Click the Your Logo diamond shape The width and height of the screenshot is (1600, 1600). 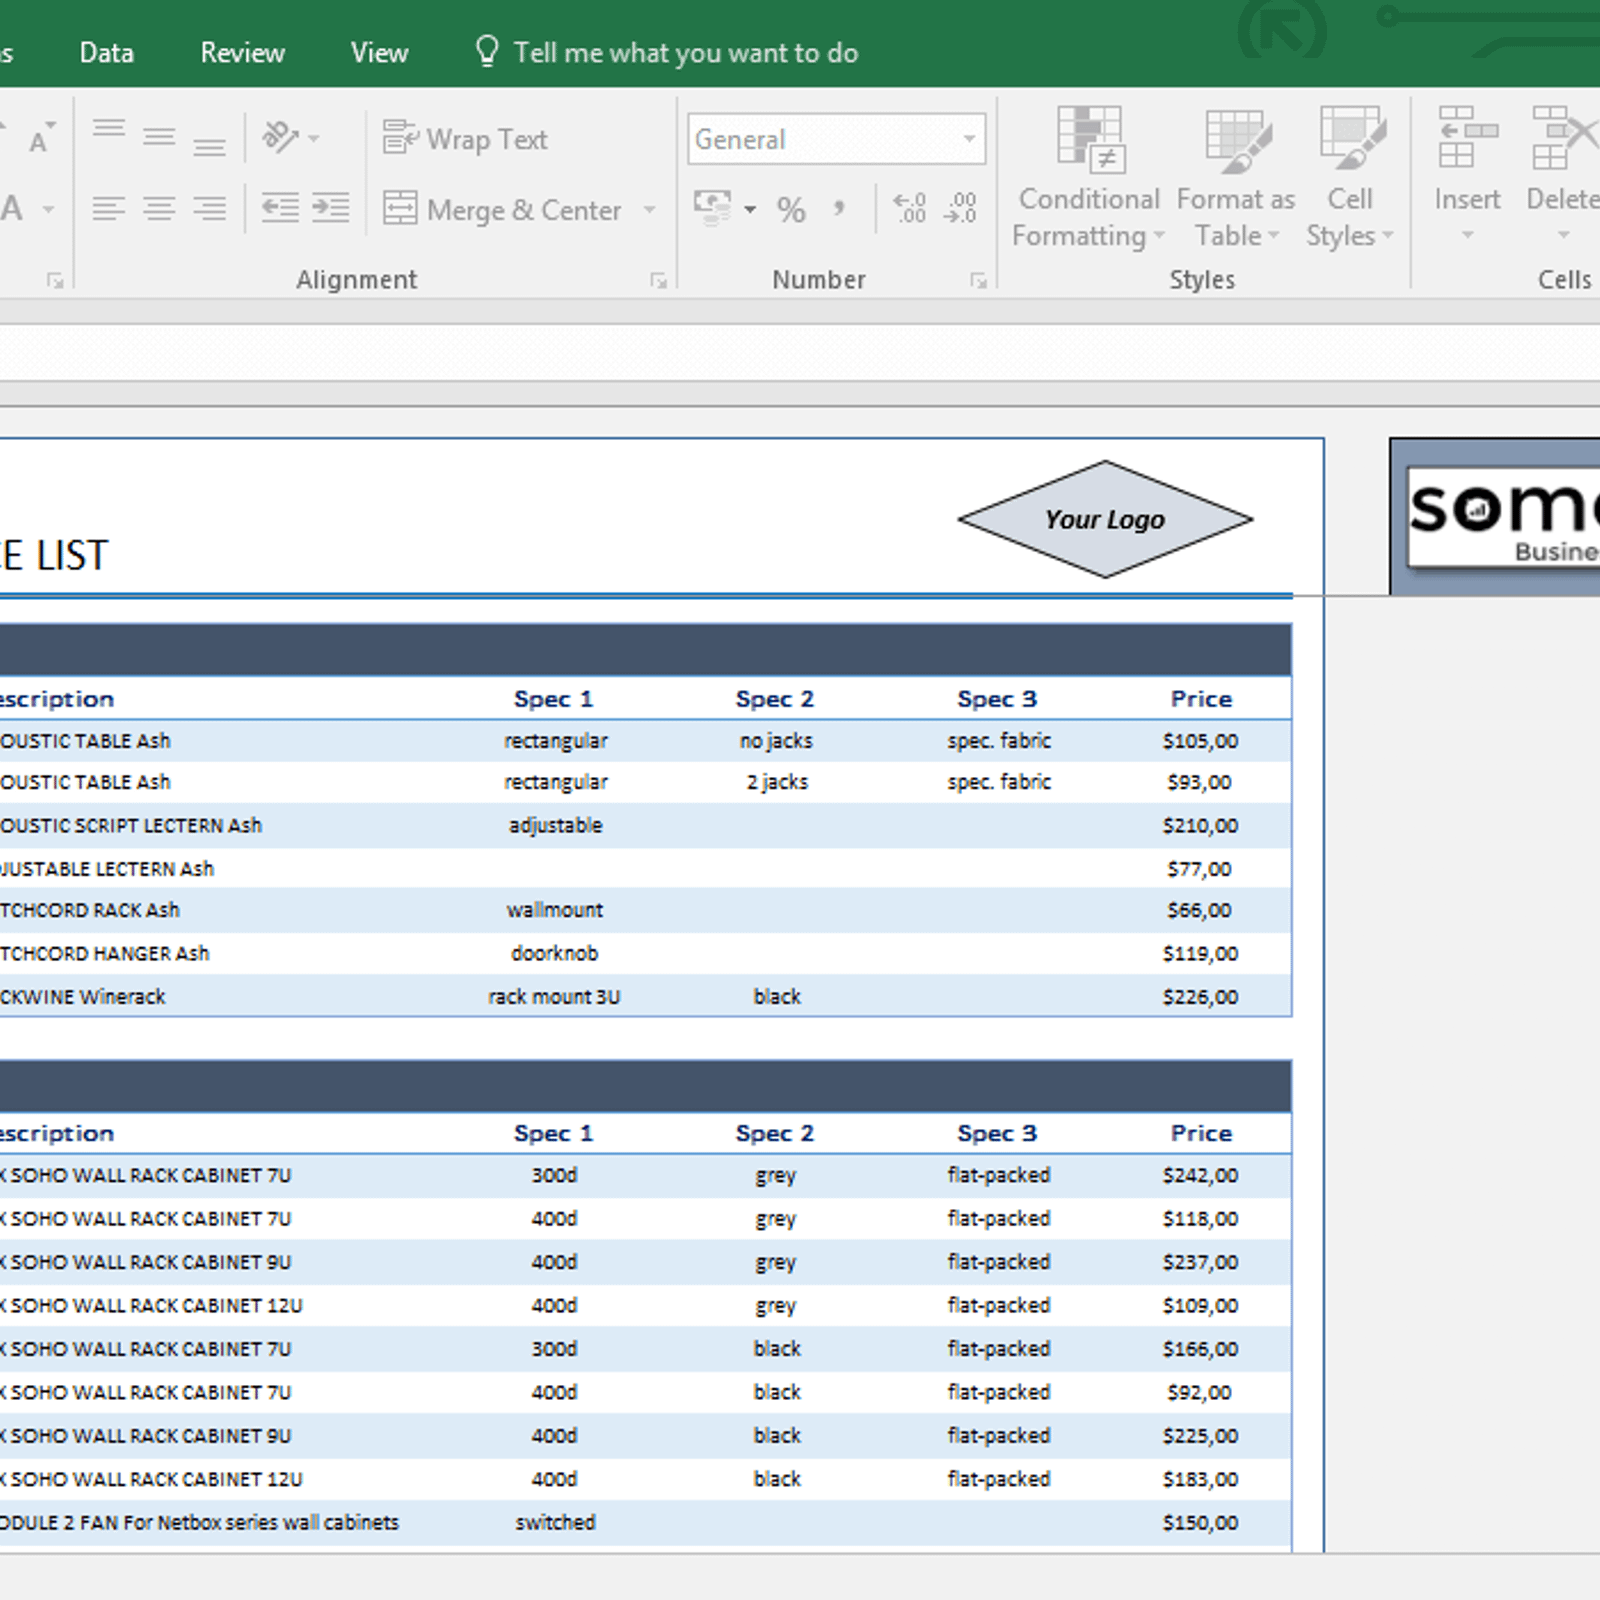pyautogui.click(x=1105, y=519)
